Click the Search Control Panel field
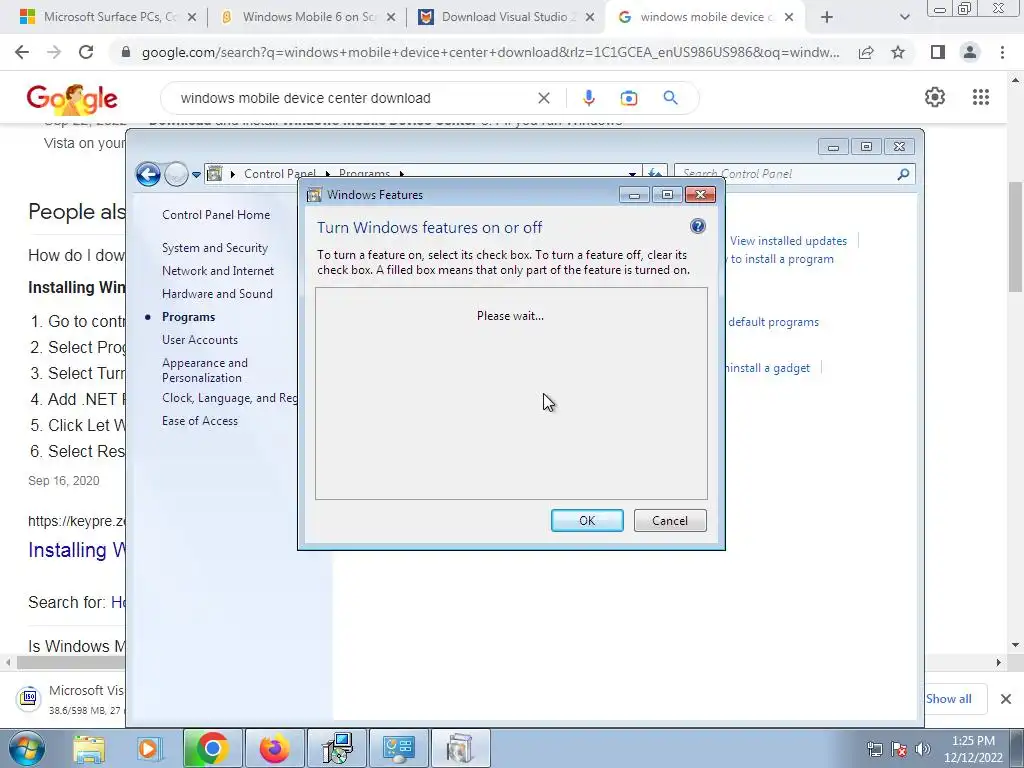The image size is (1024, 768). pyautogui.click(x=786, y=174)
